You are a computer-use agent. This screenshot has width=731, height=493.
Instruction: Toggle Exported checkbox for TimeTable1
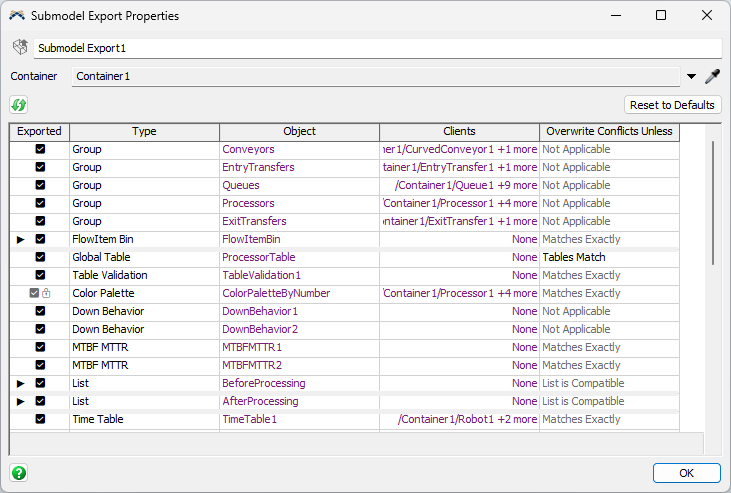tap(40, 419)
